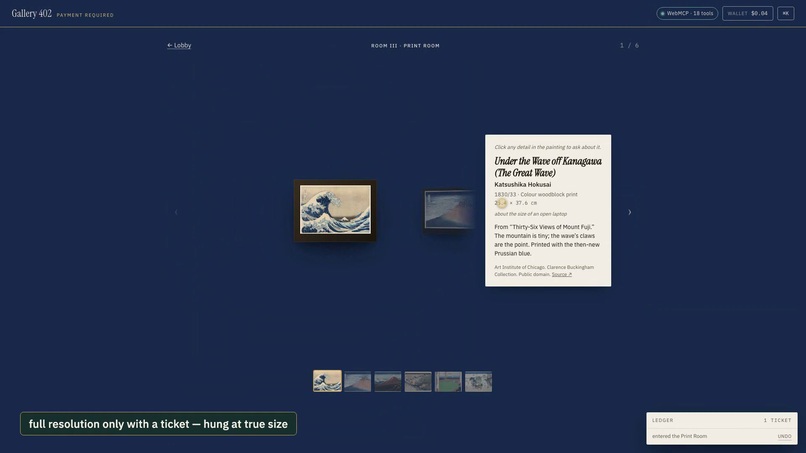This screenshot has width=806, height=453.
Task: Select the sixth thumbnail in the strip
Action: [479, 382]
